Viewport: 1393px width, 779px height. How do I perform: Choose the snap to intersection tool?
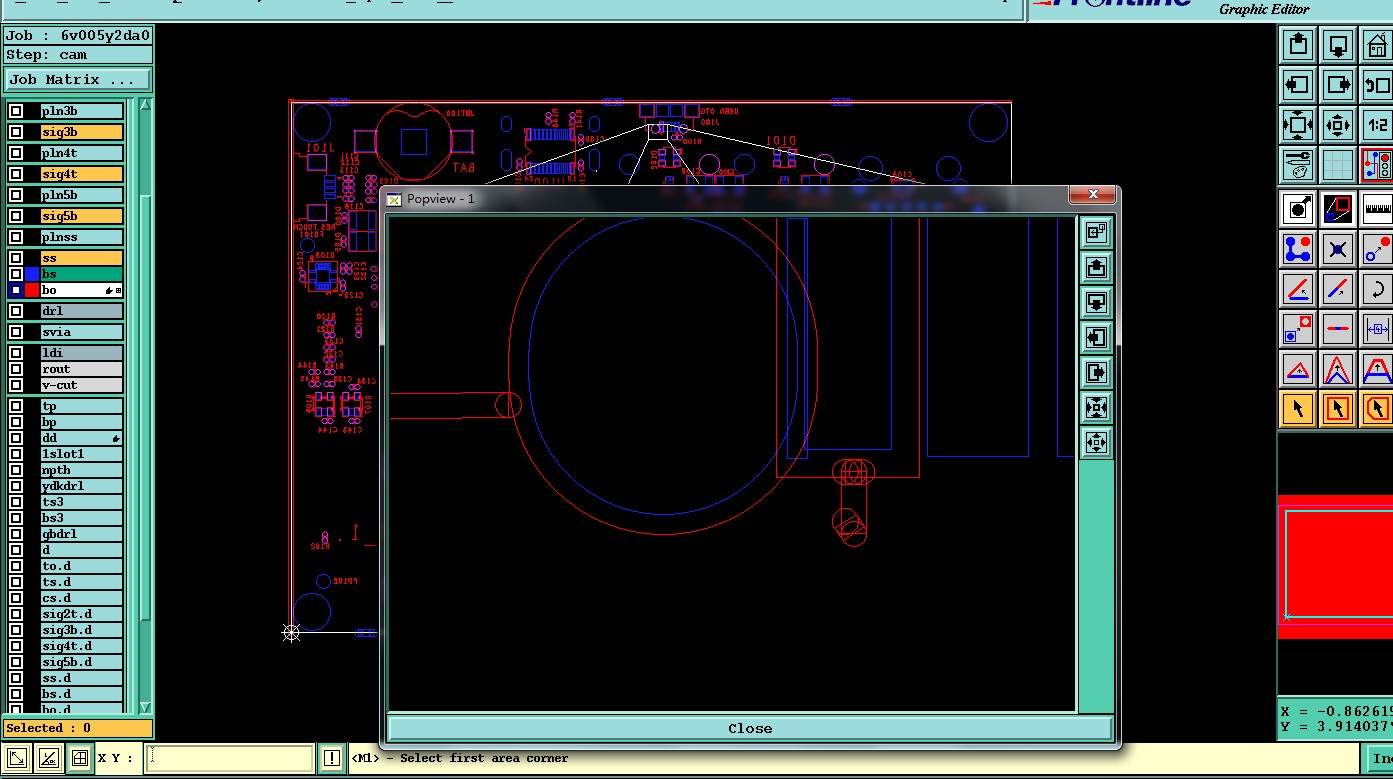point(1338,249)
